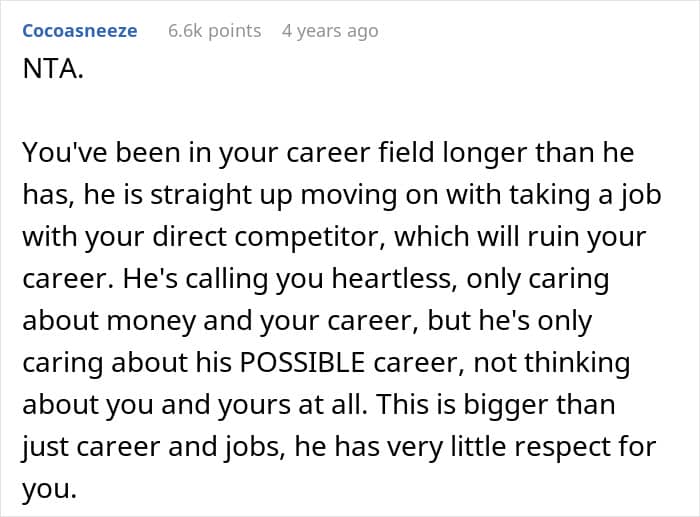This screenshot has width=700, height=517.
Task: Click the line starting "You've been in your career"
Action: tap(328, 153)
